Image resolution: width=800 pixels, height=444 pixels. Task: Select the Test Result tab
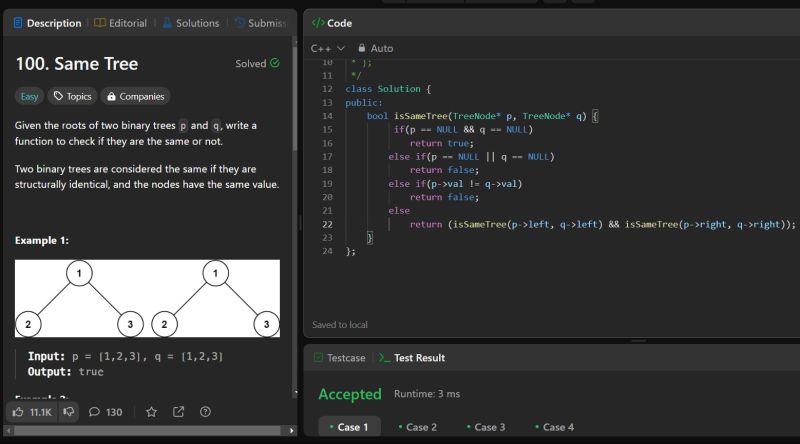[412, 358]
